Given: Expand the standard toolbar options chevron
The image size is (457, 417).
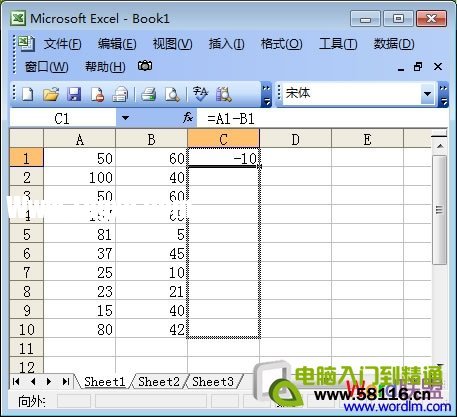Looking at the screenshot, I should 266,95.
